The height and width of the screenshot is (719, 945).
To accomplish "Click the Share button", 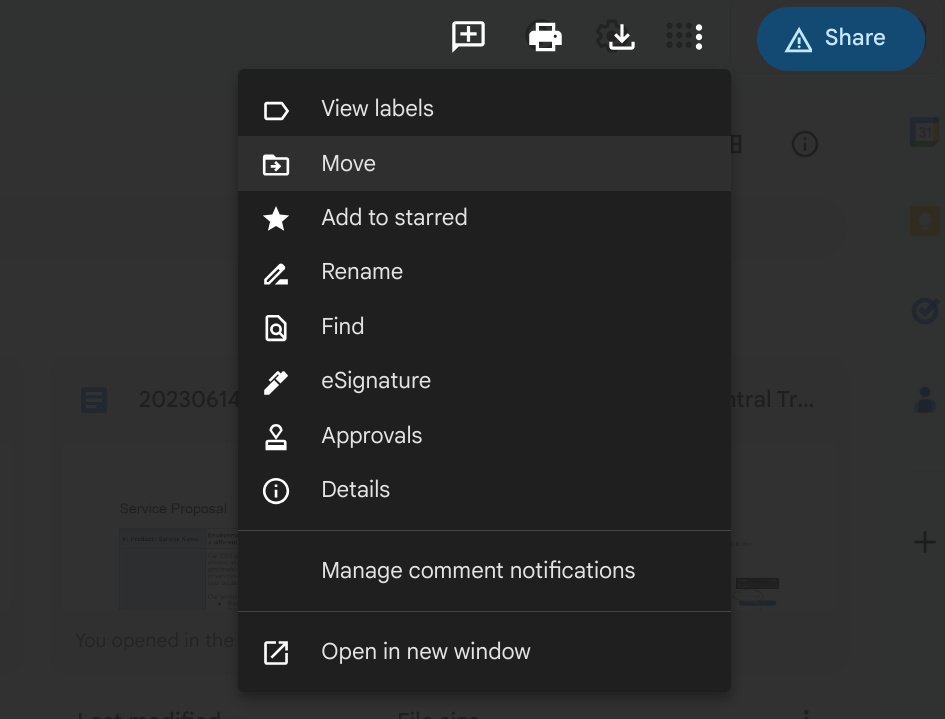I will [840, 39].
